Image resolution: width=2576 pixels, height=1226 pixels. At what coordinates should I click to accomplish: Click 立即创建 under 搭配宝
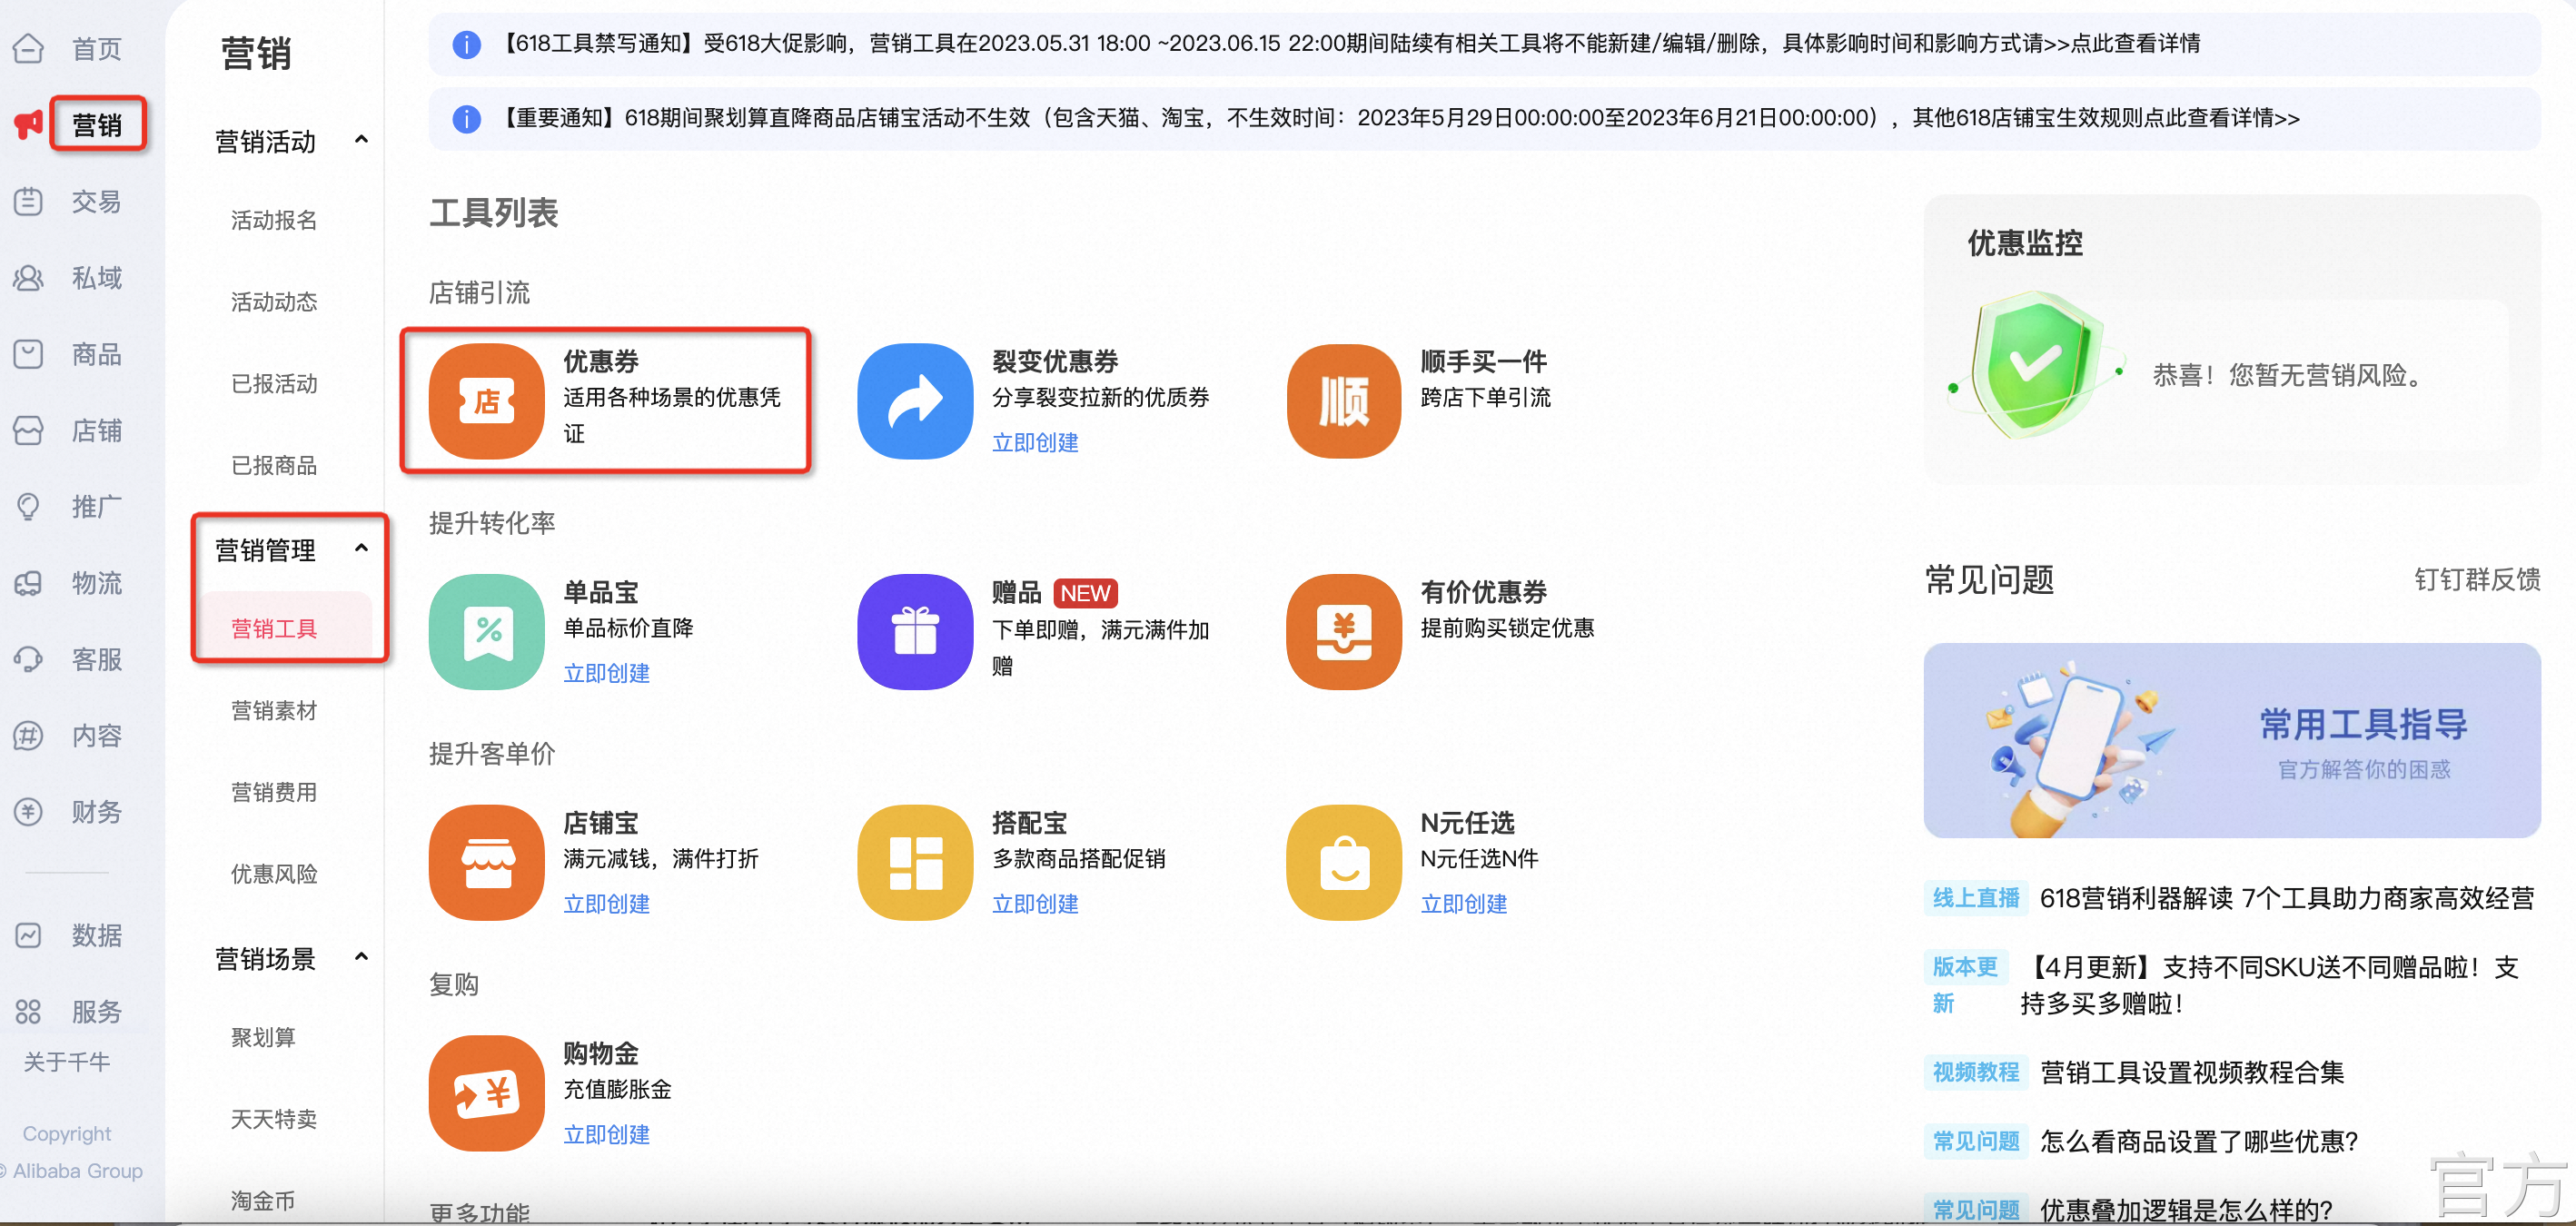pyautogui.click(x=1035, y=904)
